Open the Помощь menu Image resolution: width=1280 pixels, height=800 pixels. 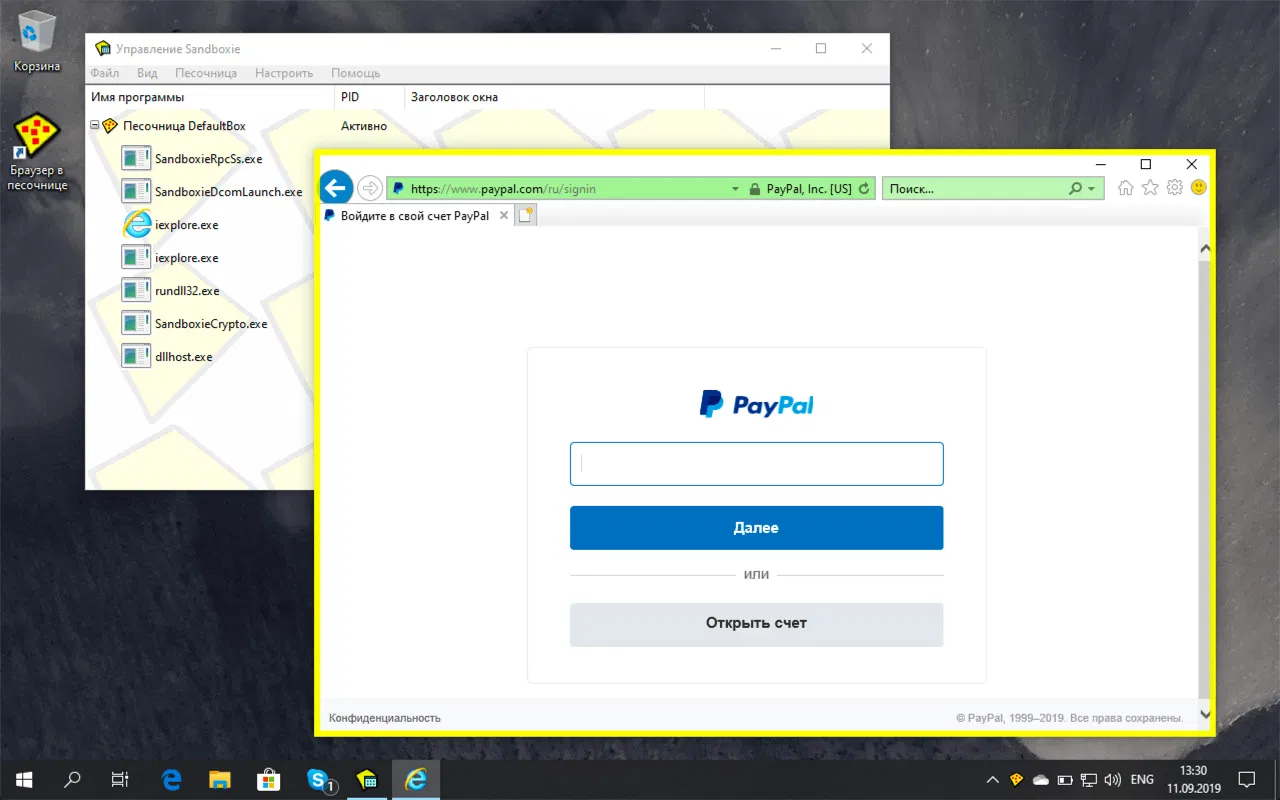pyautogui.click(x=355, y=73)
